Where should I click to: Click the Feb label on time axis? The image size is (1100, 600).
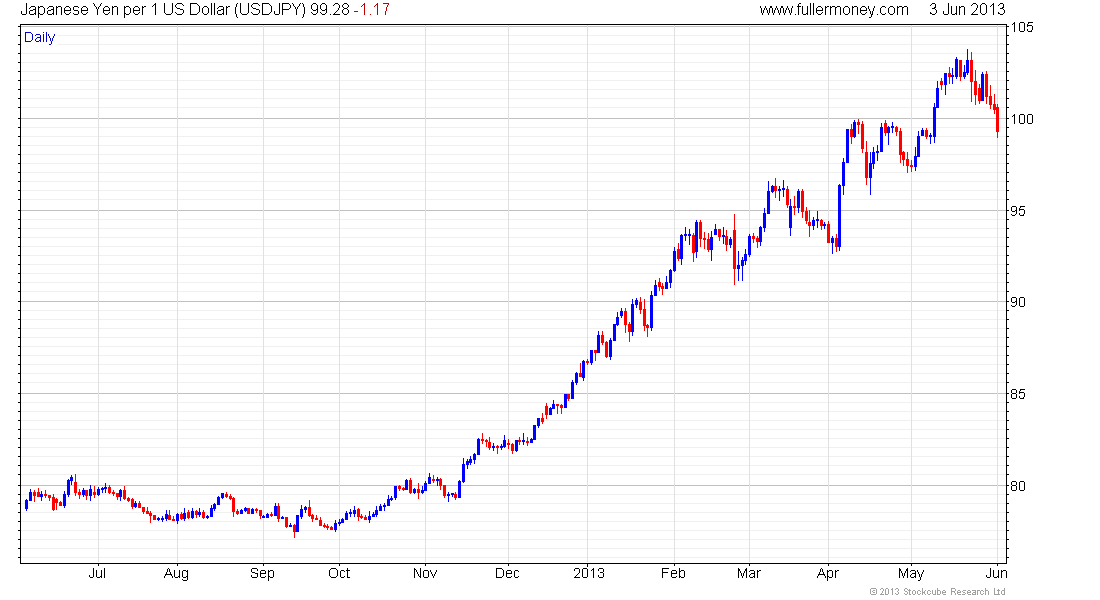(673, 573)
